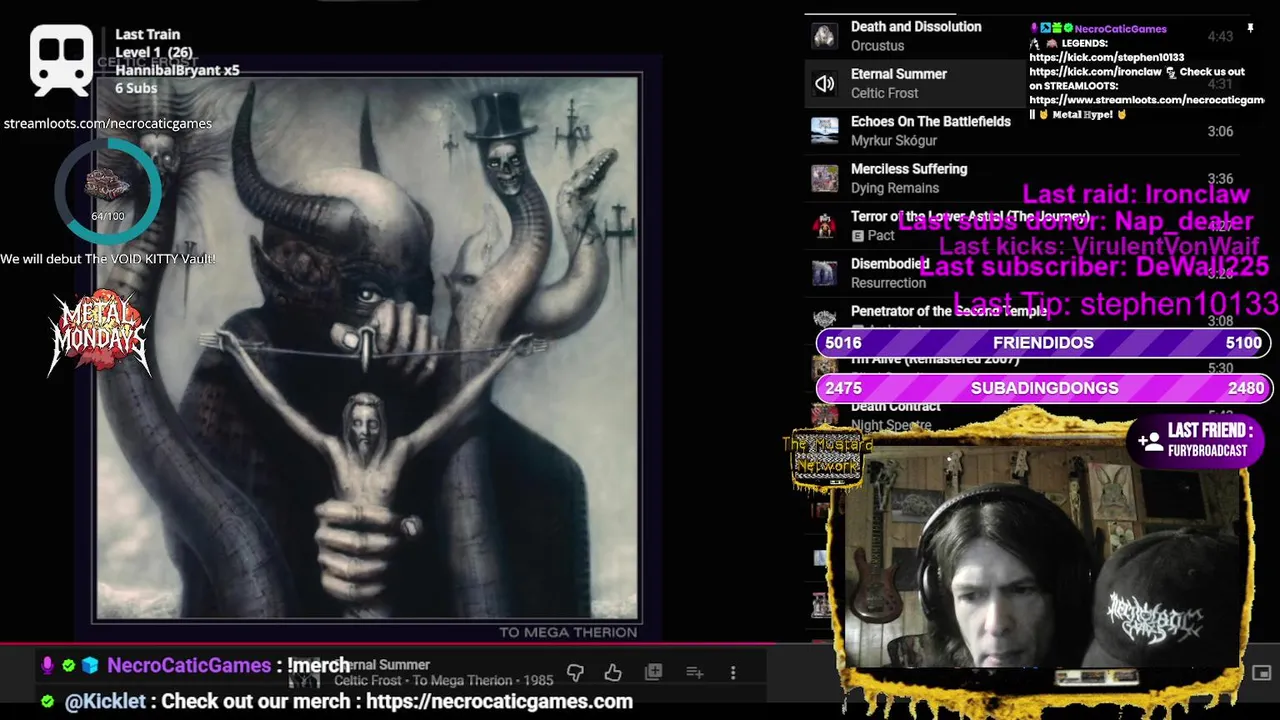Open artist Resurrection
The width and height of the screenshot is (1280, 720).
[888, 283]
